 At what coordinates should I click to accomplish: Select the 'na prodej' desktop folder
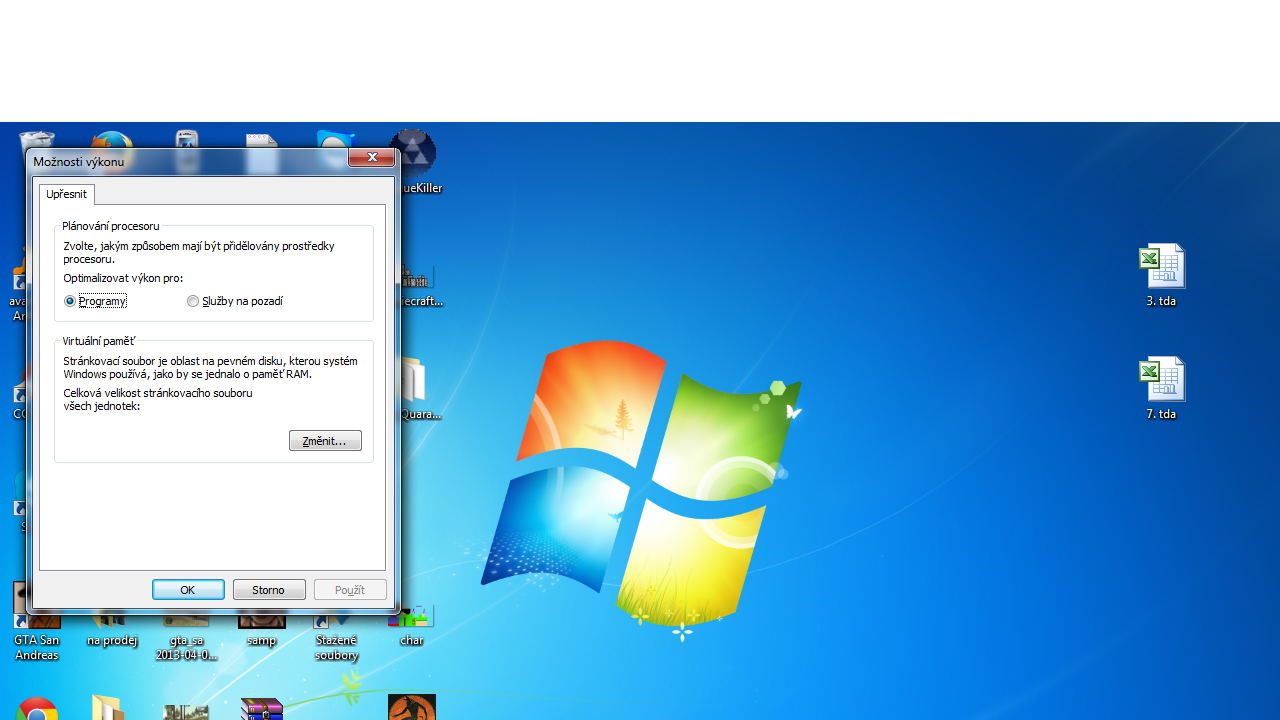click(112, 630)
